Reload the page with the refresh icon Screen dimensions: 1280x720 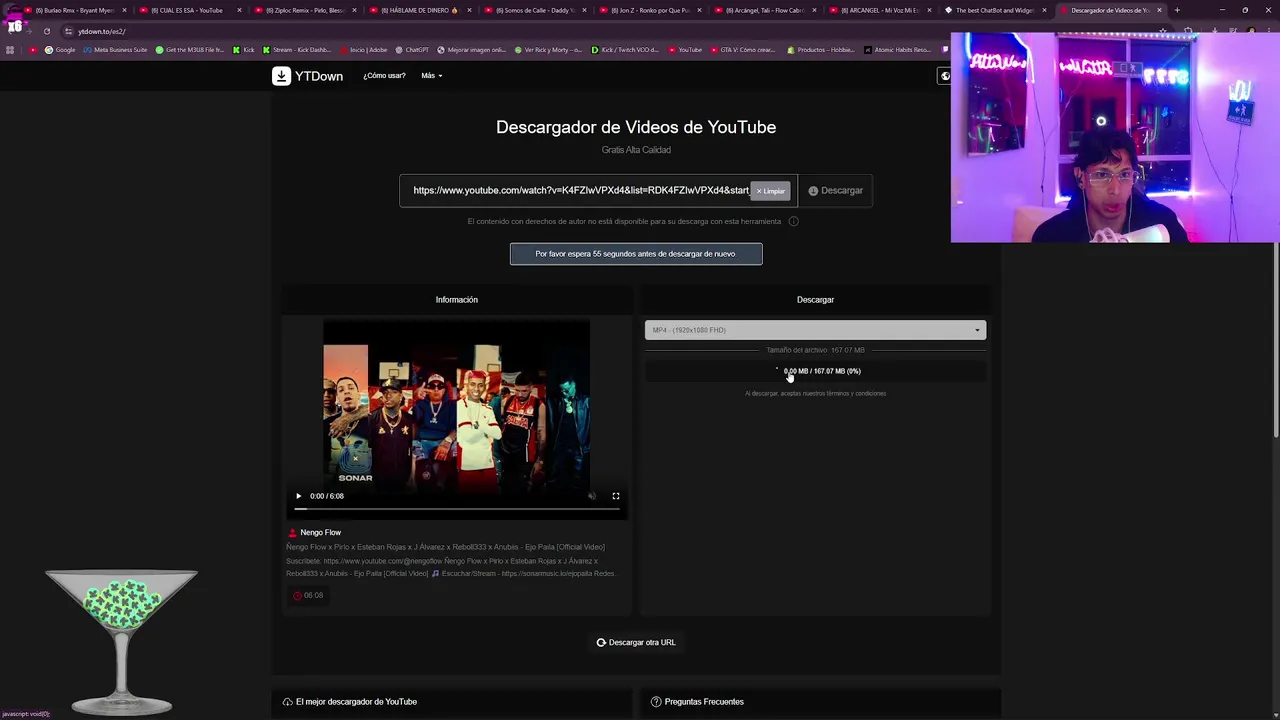click(46, 31)
